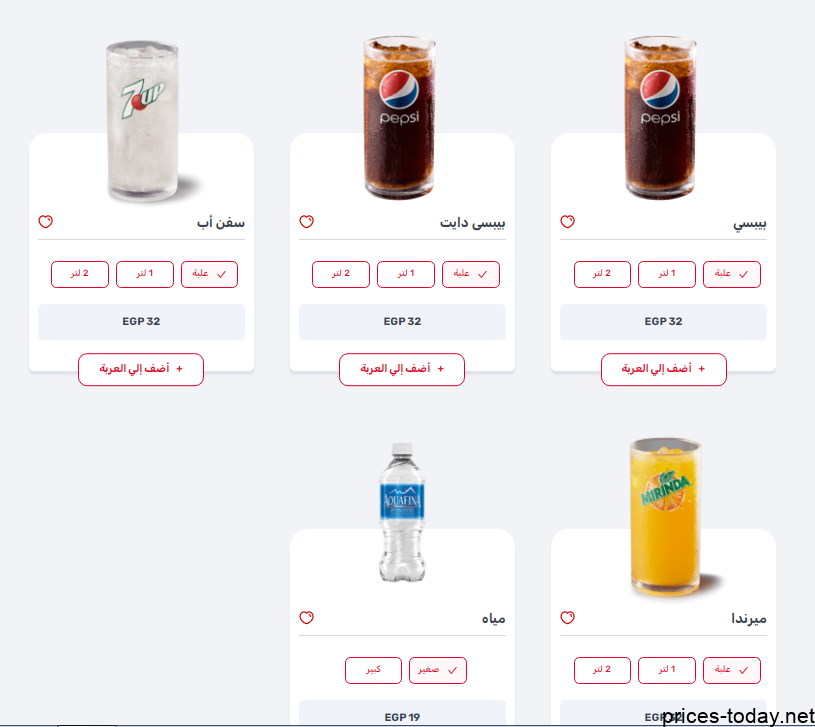Like the water item with heart icon

click(307, 618)
